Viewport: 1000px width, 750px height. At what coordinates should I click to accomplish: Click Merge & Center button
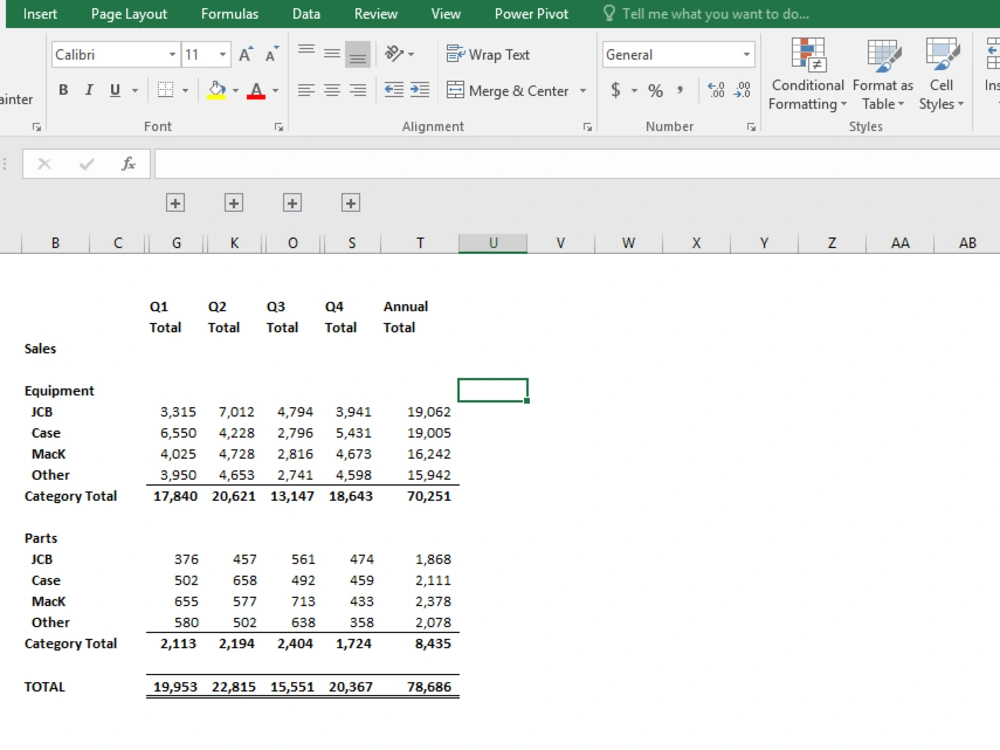click(x=508, y=91)
